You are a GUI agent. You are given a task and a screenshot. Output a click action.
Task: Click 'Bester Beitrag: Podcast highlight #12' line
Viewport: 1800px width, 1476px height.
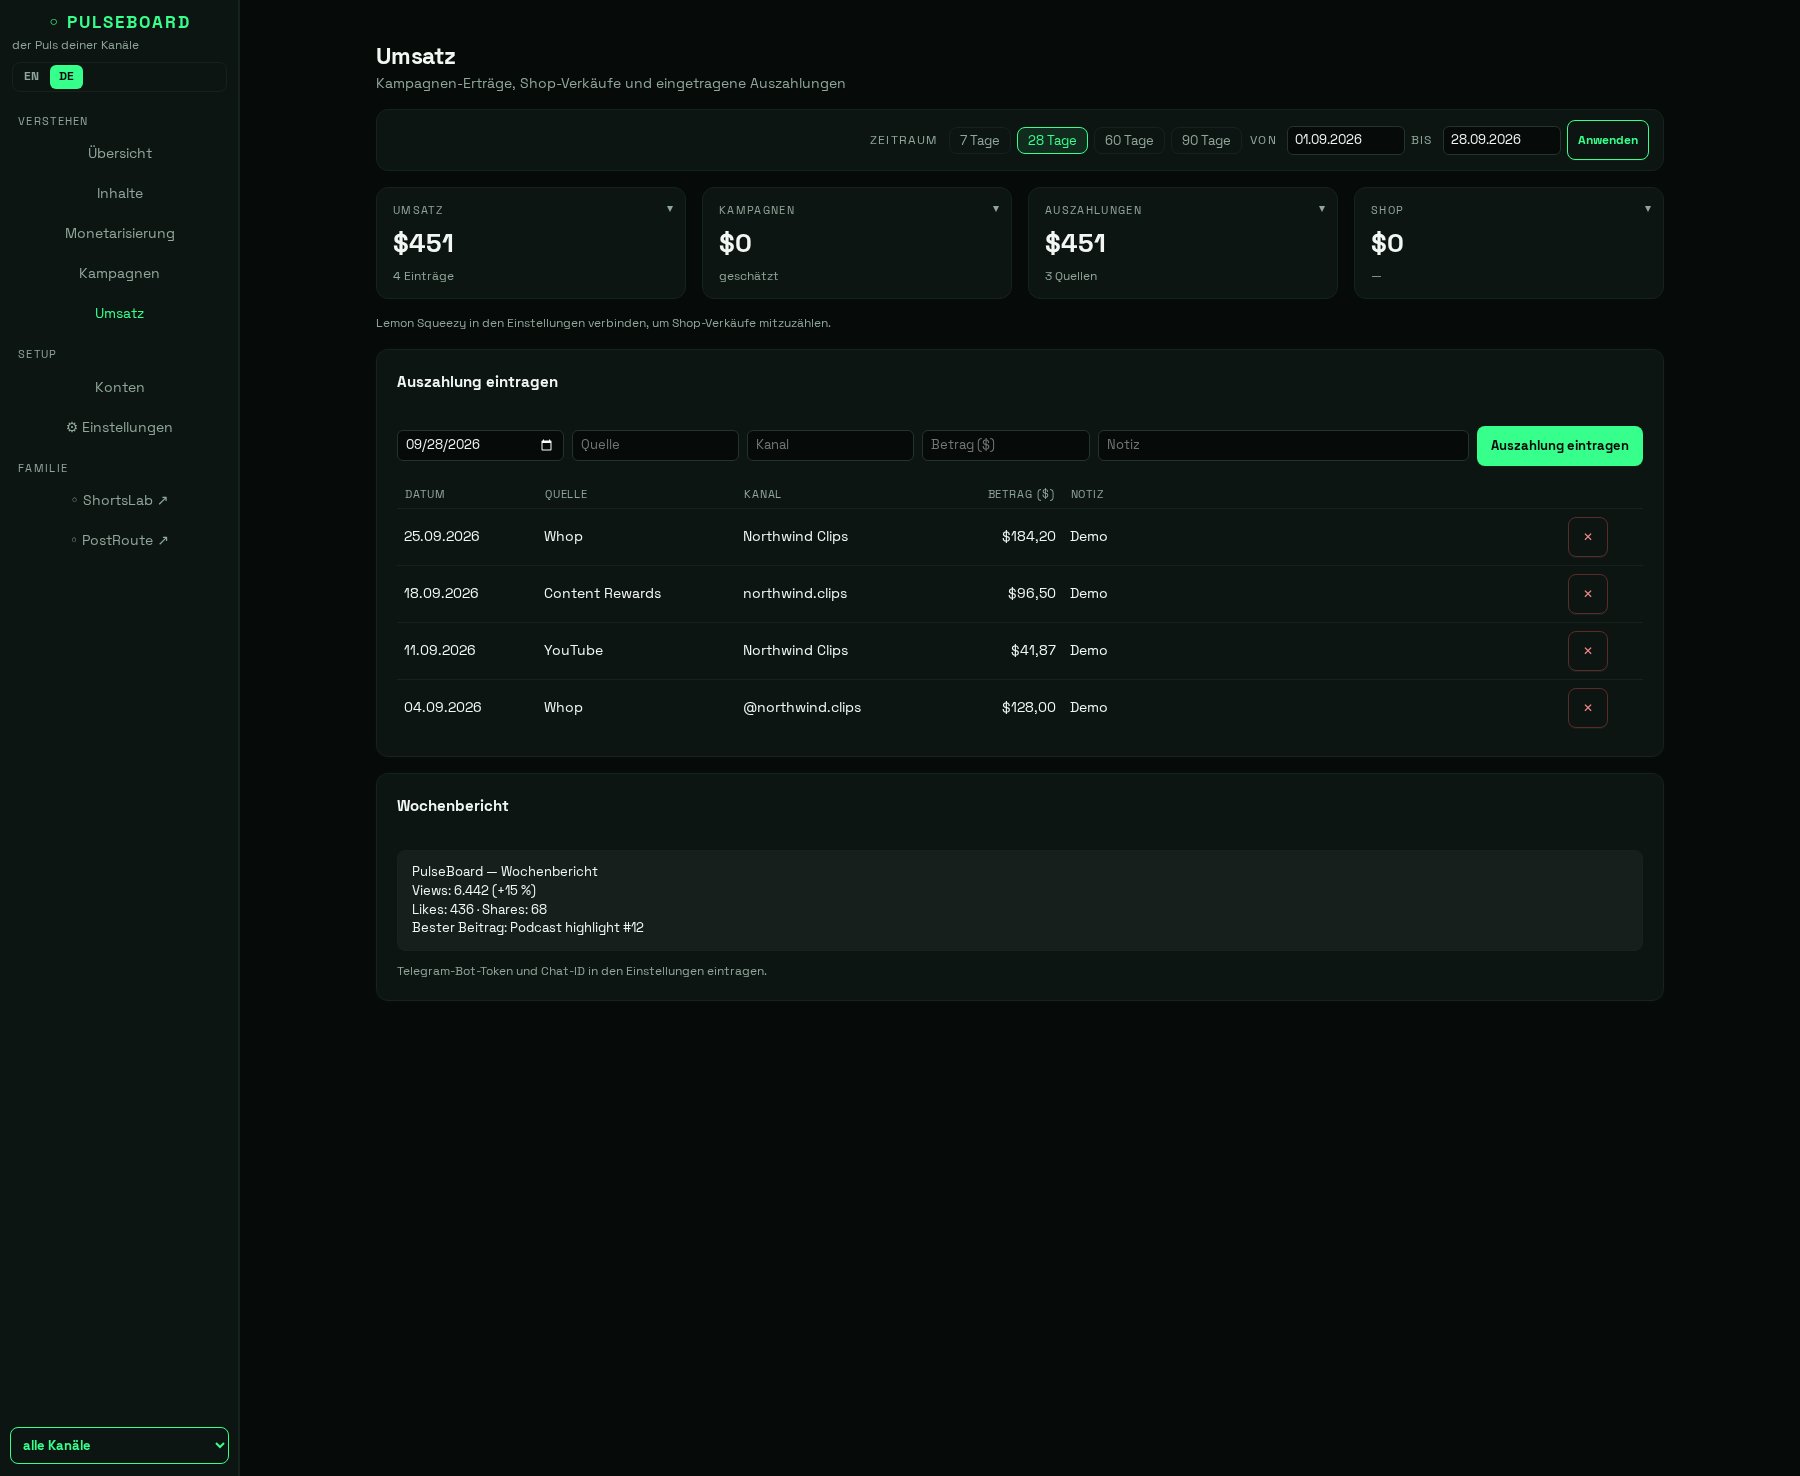coord(528,928)
